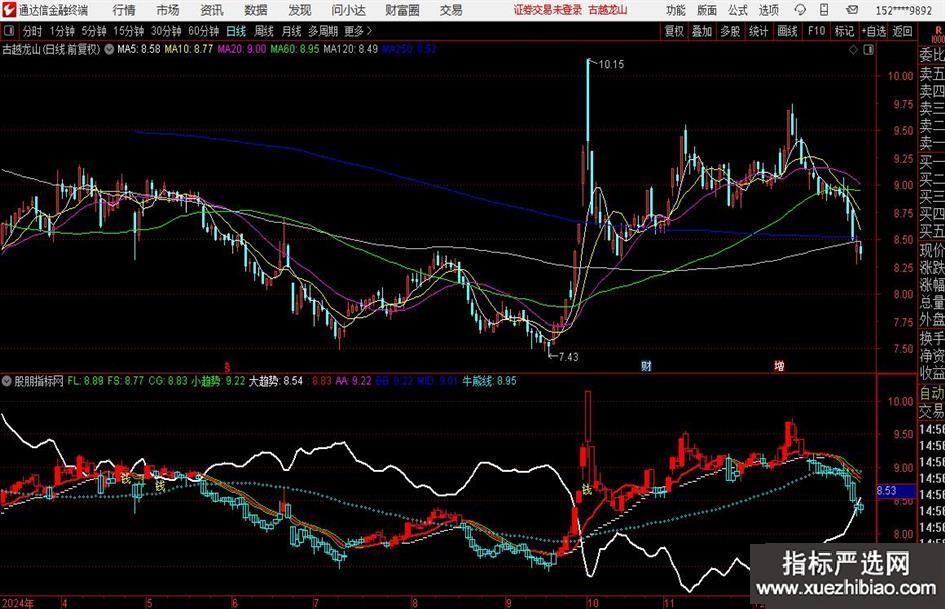Click the 统计 button
Image resolution: width=945 pixels, height=609 pixels.
[758, 31]
